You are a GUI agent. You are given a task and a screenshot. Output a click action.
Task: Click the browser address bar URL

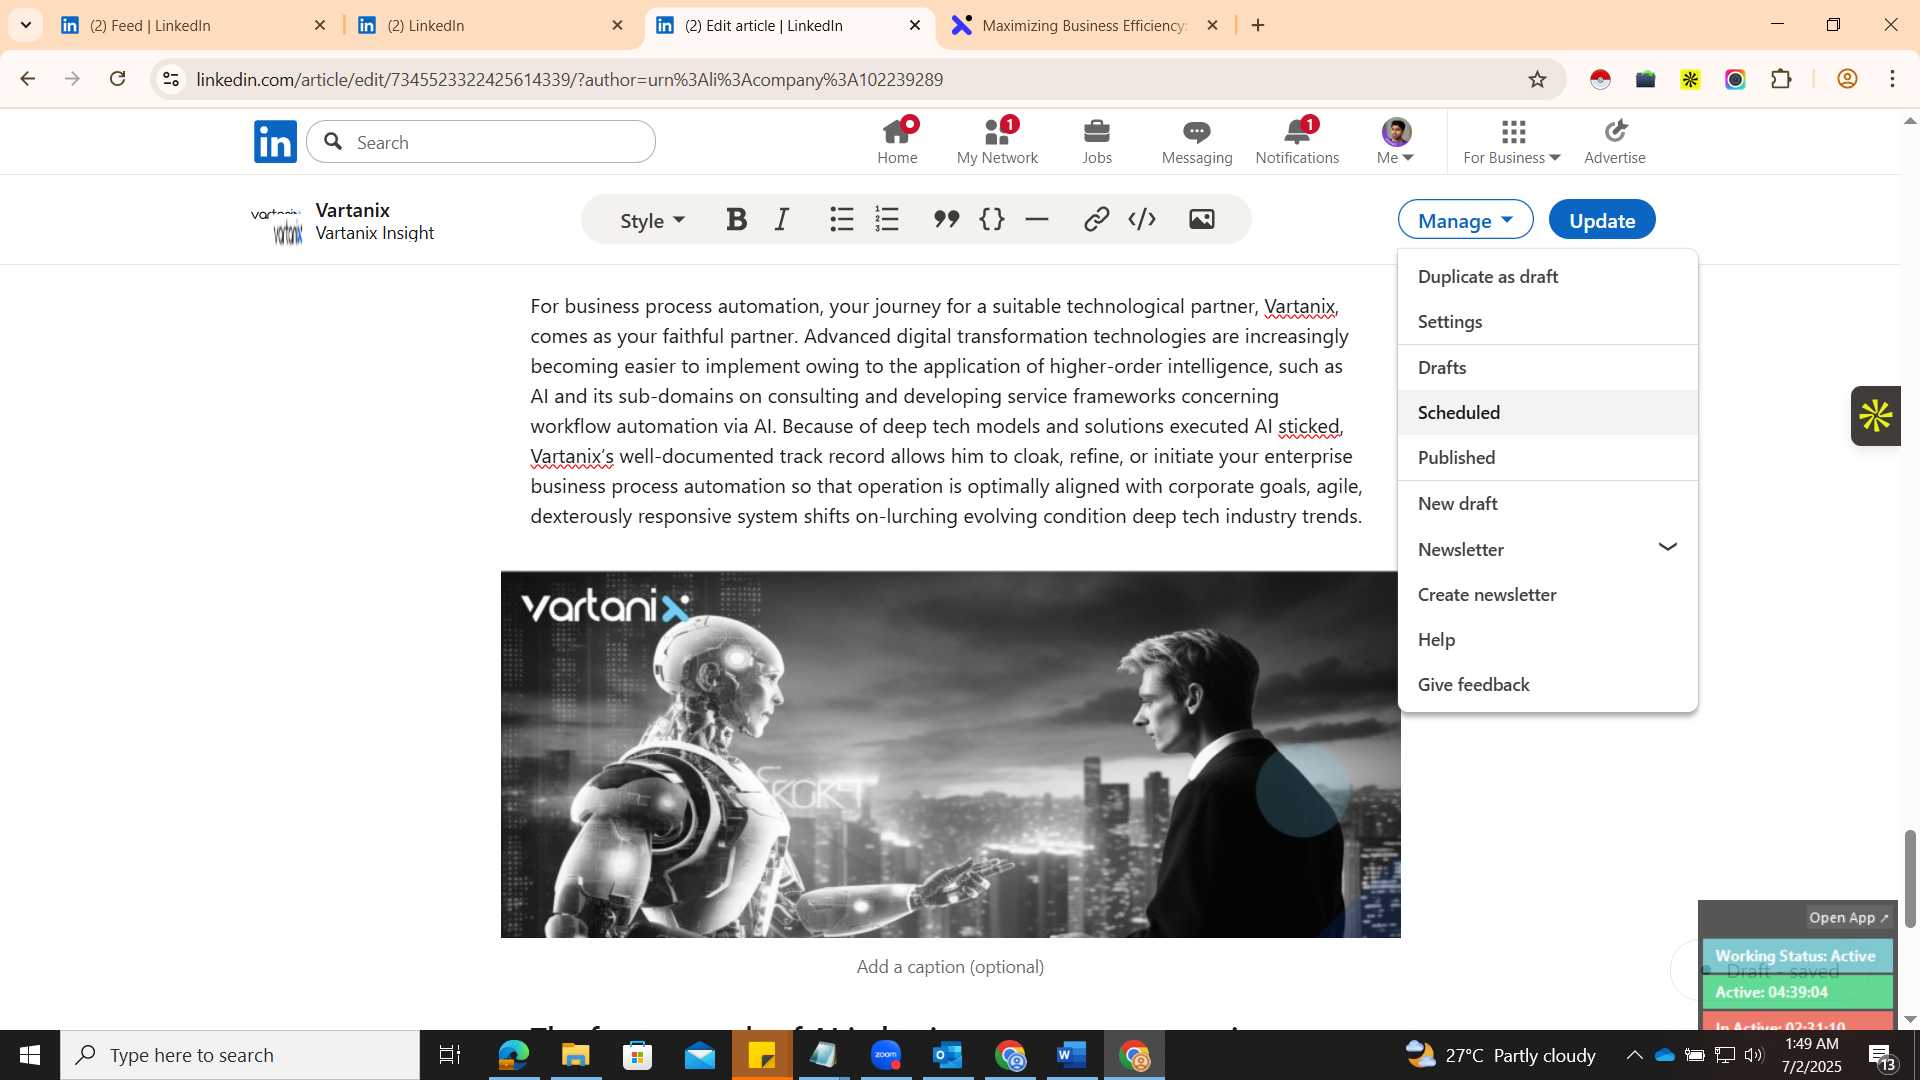pos(569,79)
